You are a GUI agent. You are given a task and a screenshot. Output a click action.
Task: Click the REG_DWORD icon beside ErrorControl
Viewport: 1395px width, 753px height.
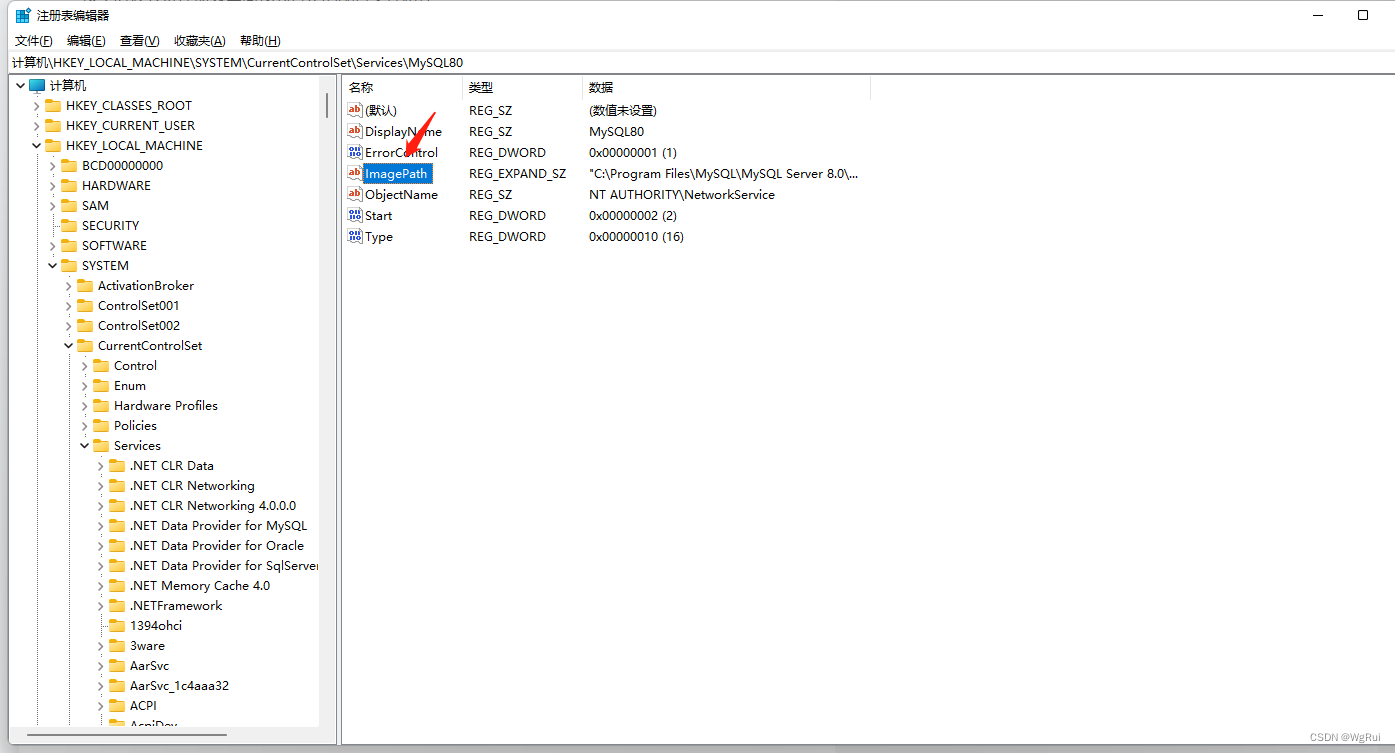[x=354, y=152]
